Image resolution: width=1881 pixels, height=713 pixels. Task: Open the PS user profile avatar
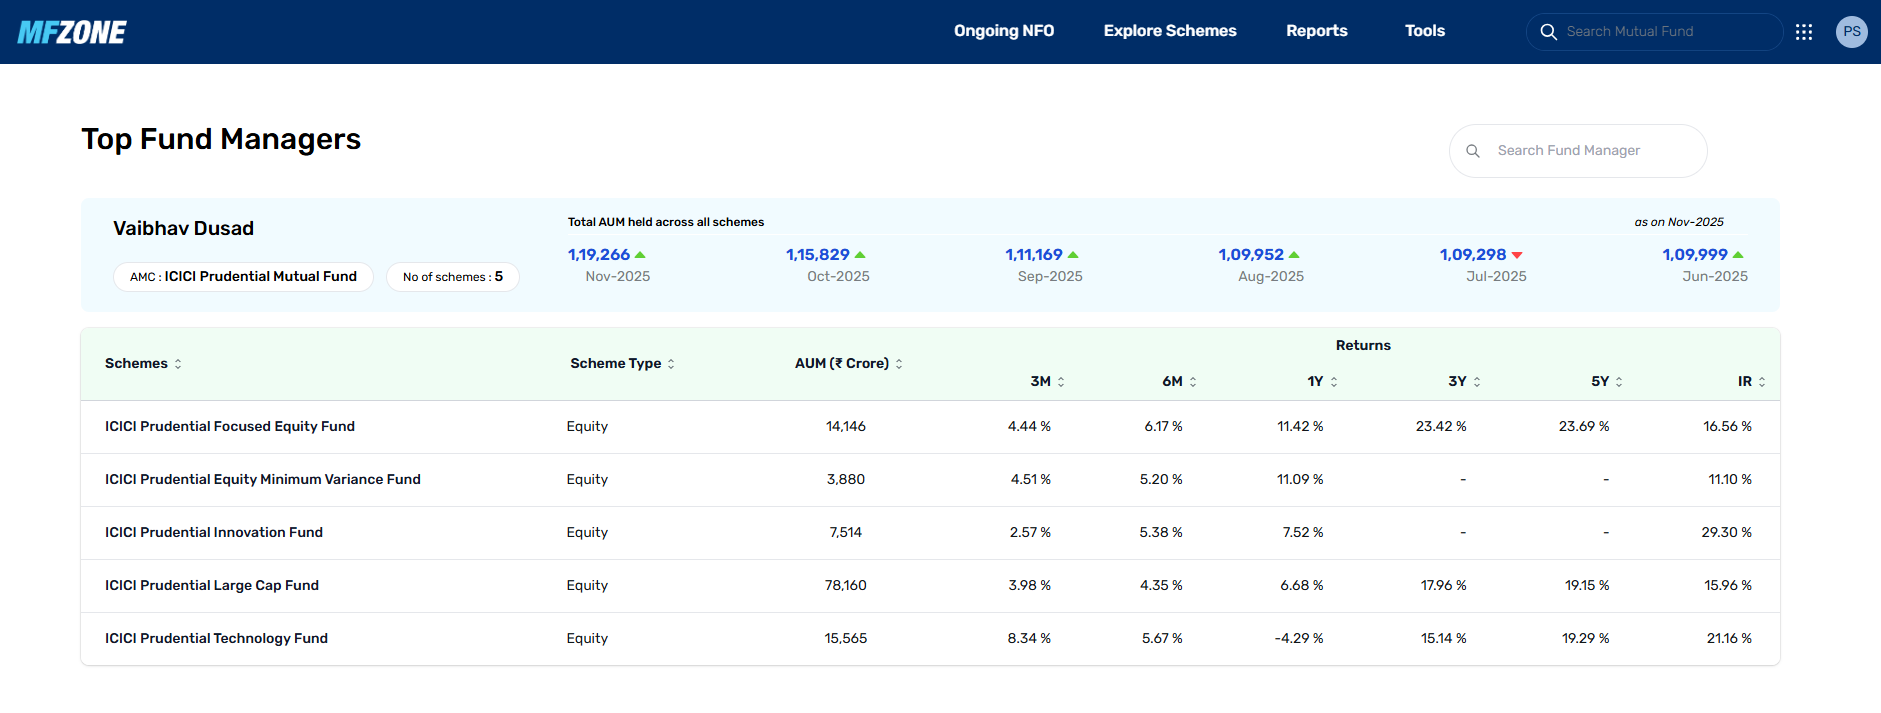[1852, 32]
